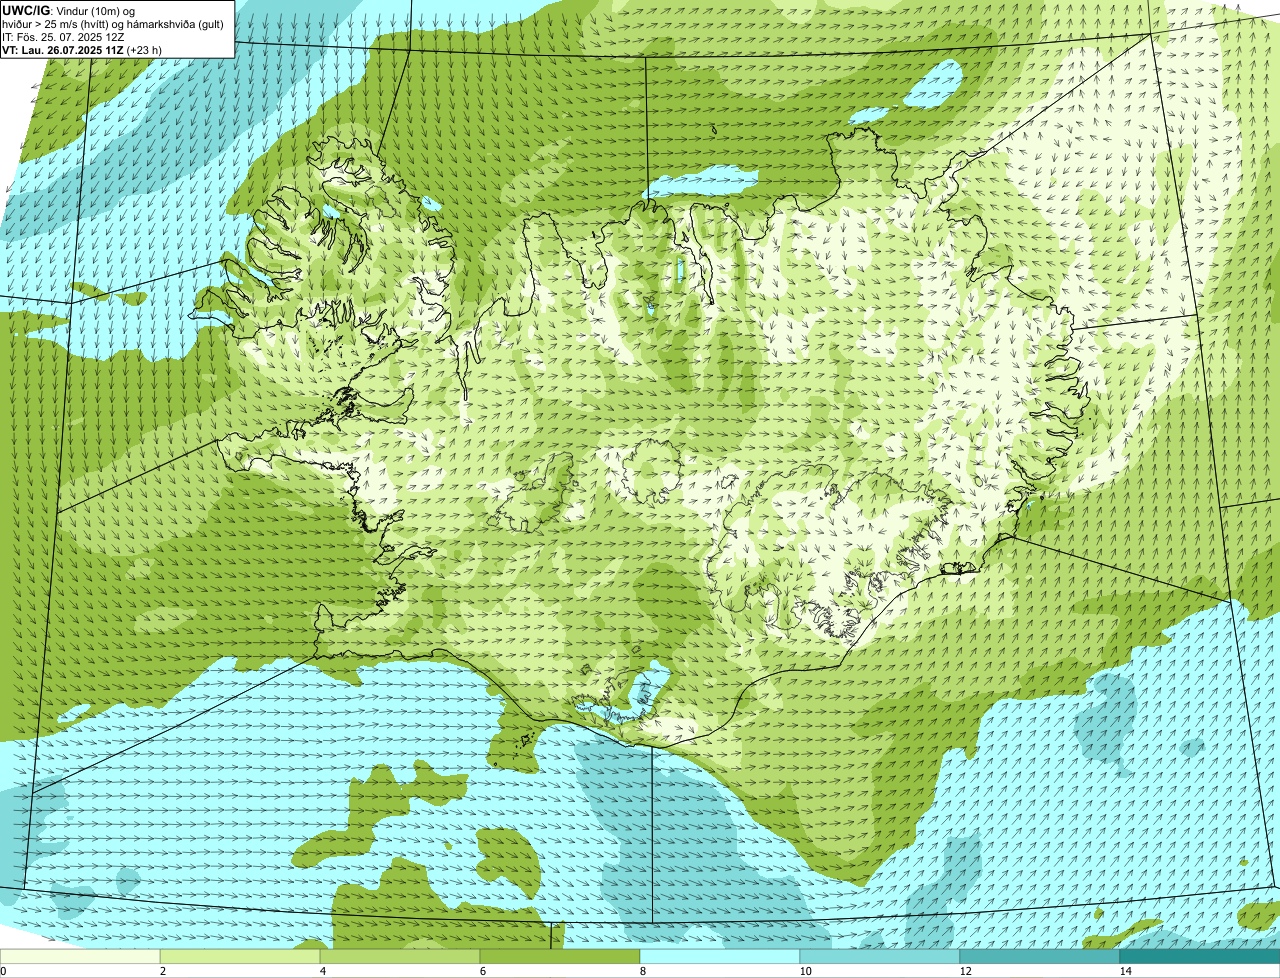Select the 6–8 m/s green color bar segment
This screenshot has width=1280, height=978.
(560, 956)
